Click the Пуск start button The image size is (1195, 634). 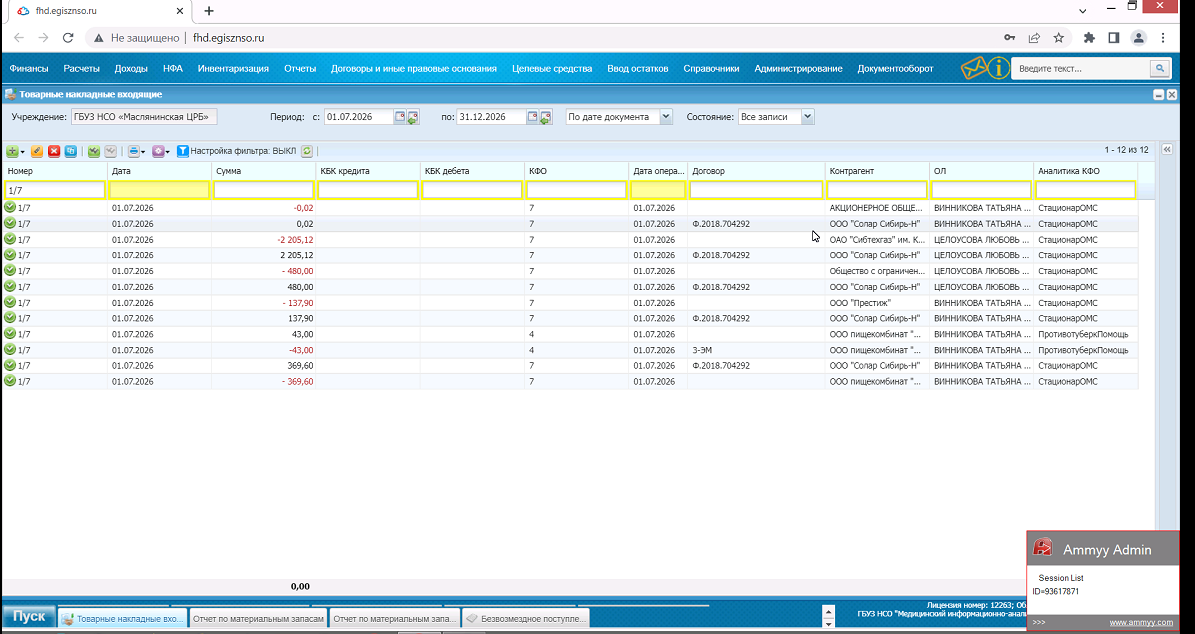tap(29, 616)
